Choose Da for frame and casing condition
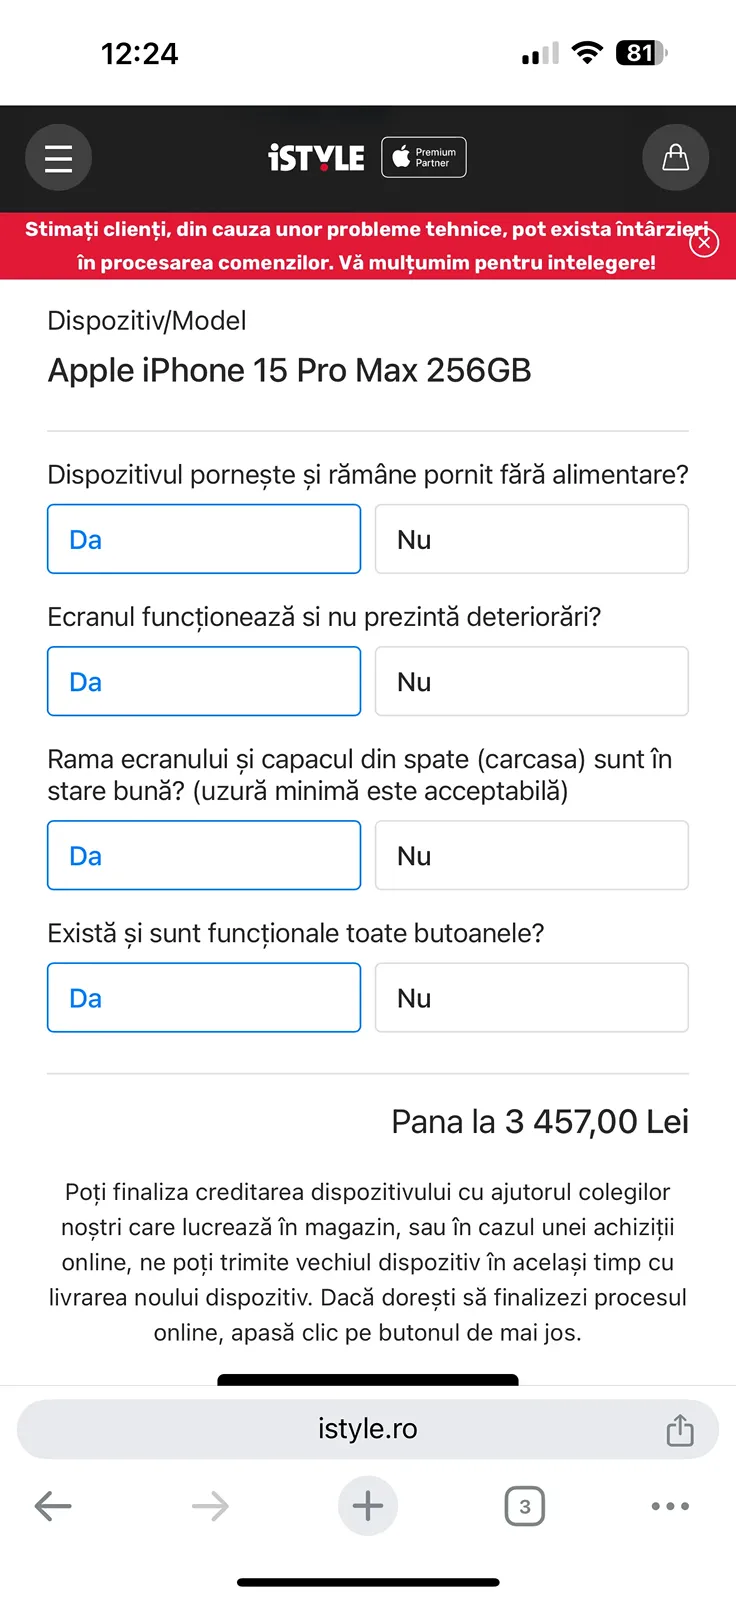Image resolution: width=736 pixels, height=1600 pixels. (x=204, y=855)
